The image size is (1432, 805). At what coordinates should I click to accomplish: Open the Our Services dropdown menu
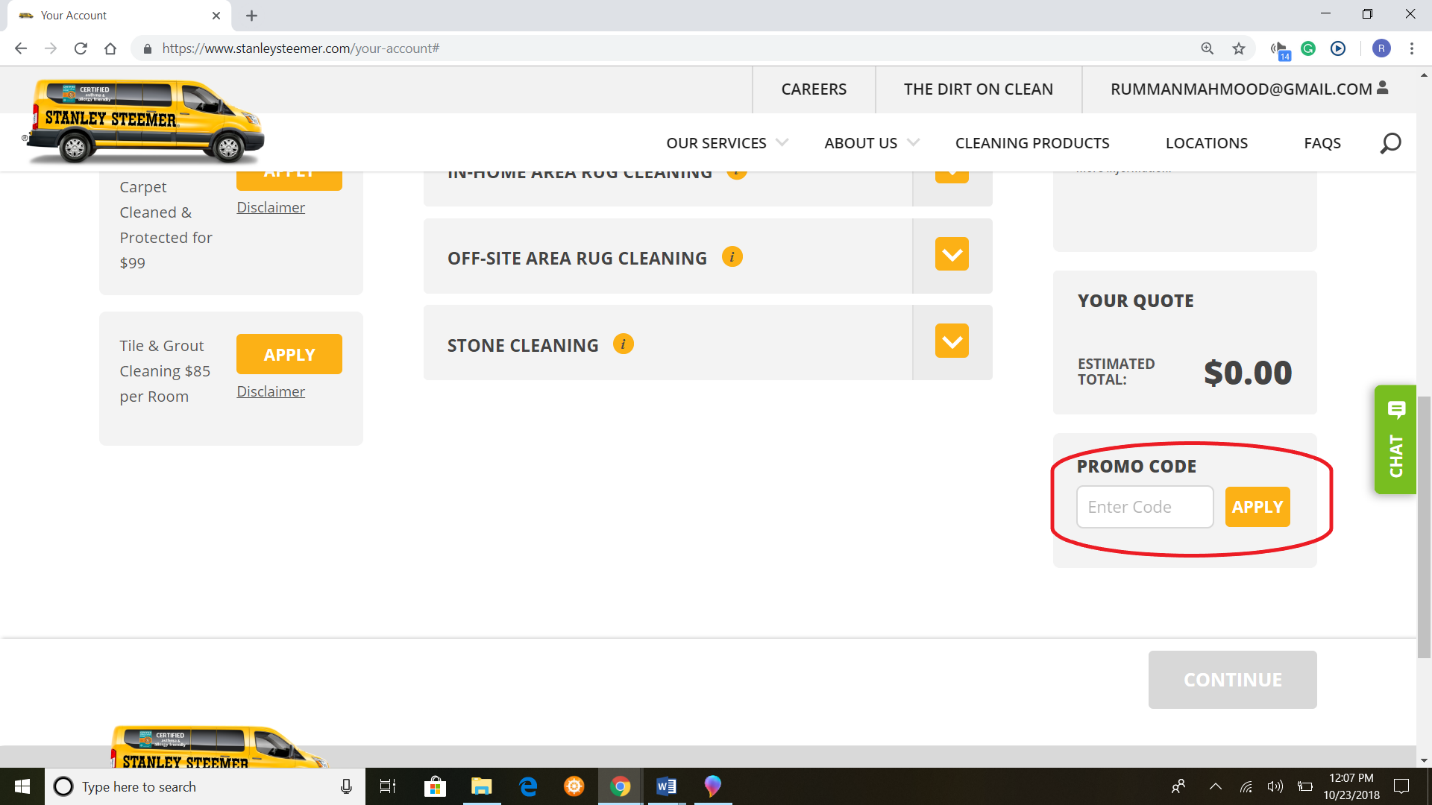tap(727, 143)
